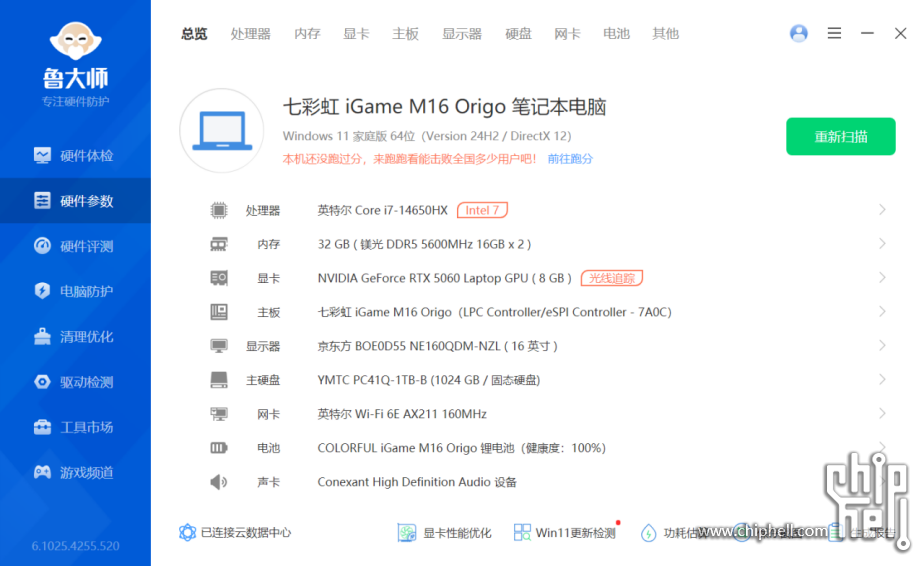Image resolution: width=924 pixels, height=566 pixels.
Task: Select 英特尔 Wi-Fi 6E AX211 text
Action: pyautogui.click(x=402, y=414)
